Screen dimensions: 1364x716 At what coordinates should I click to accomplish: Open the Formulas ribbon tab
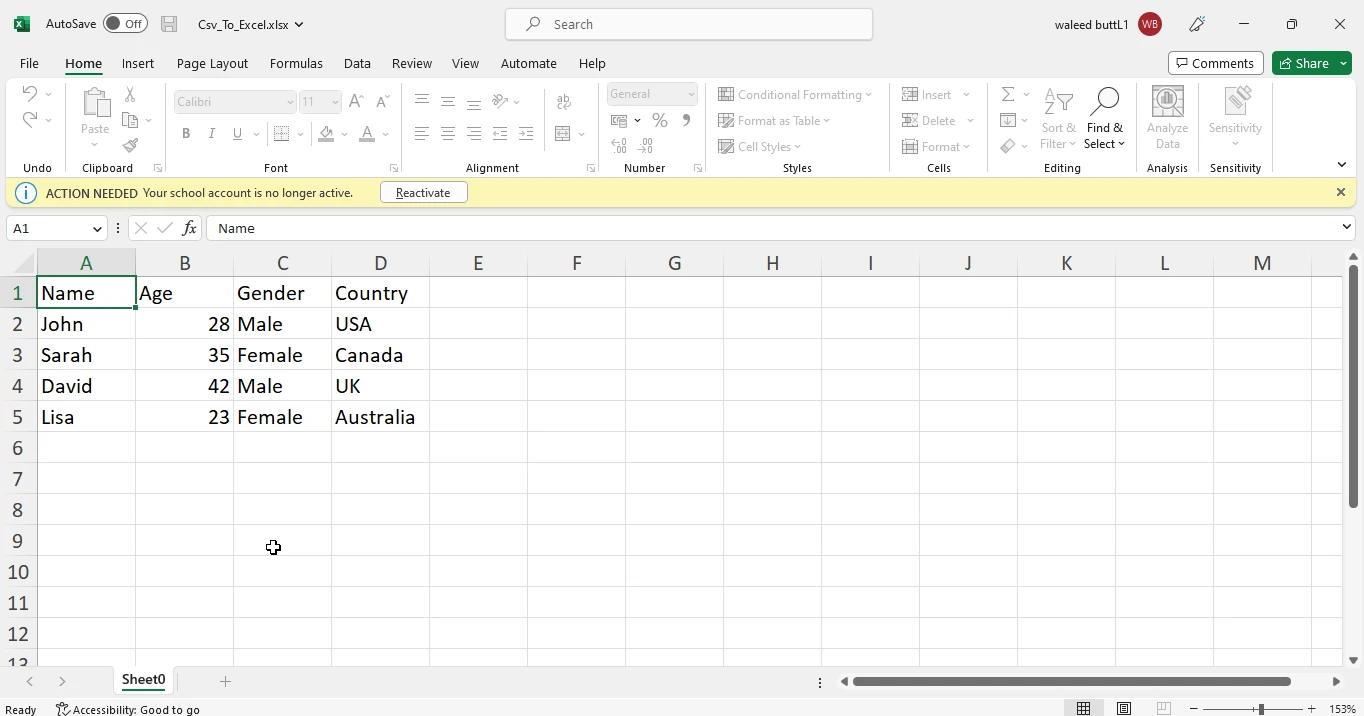pos(296,63)
